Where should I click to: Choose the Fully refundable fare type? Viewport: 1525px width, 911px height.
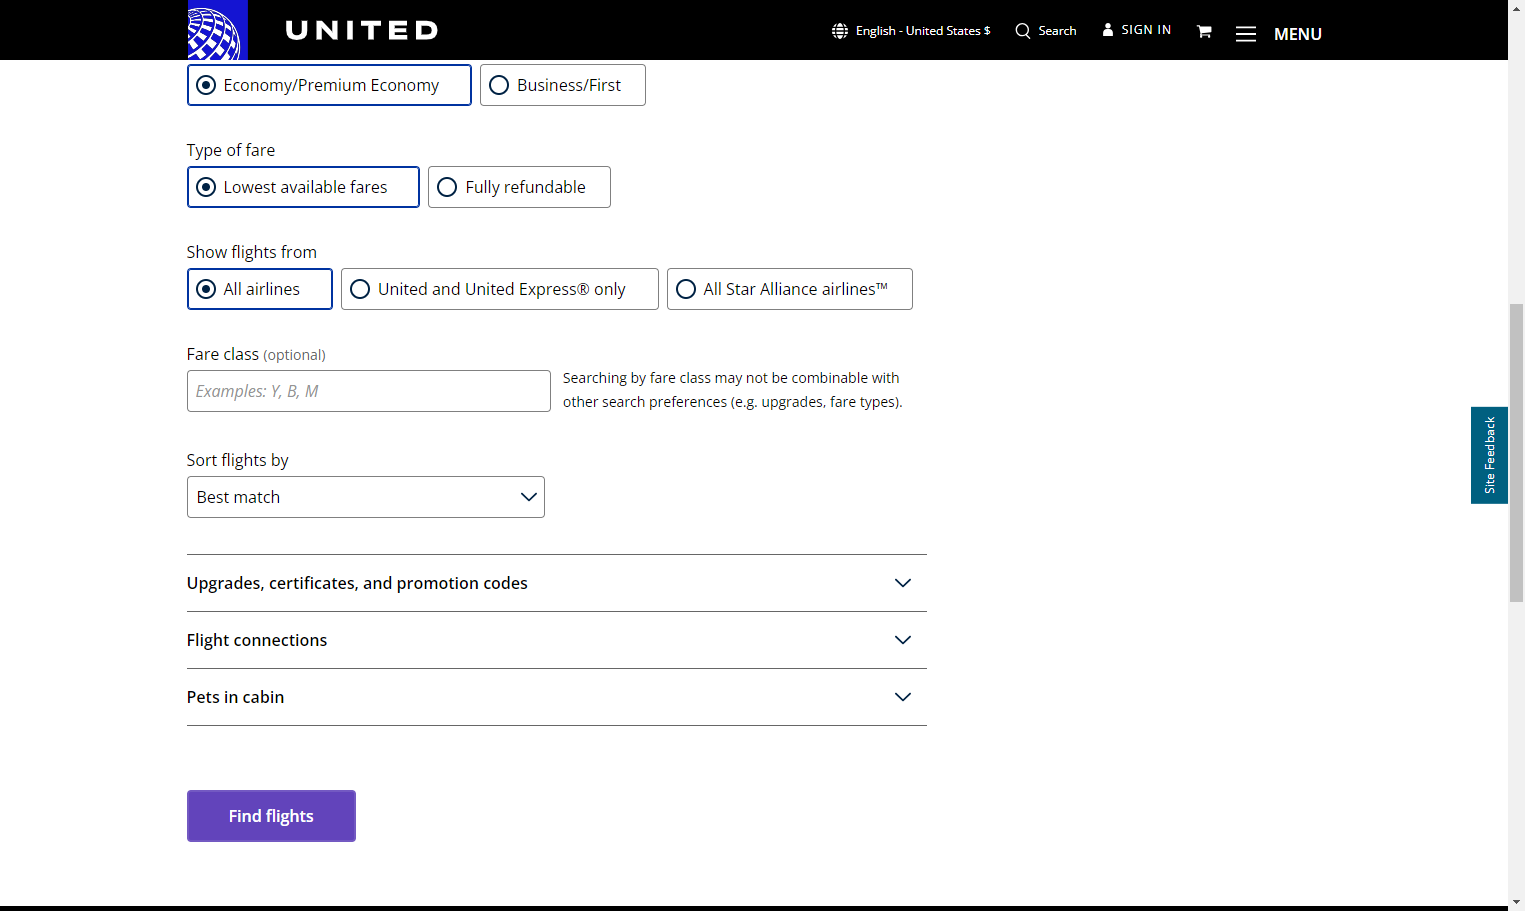(519, 187)
